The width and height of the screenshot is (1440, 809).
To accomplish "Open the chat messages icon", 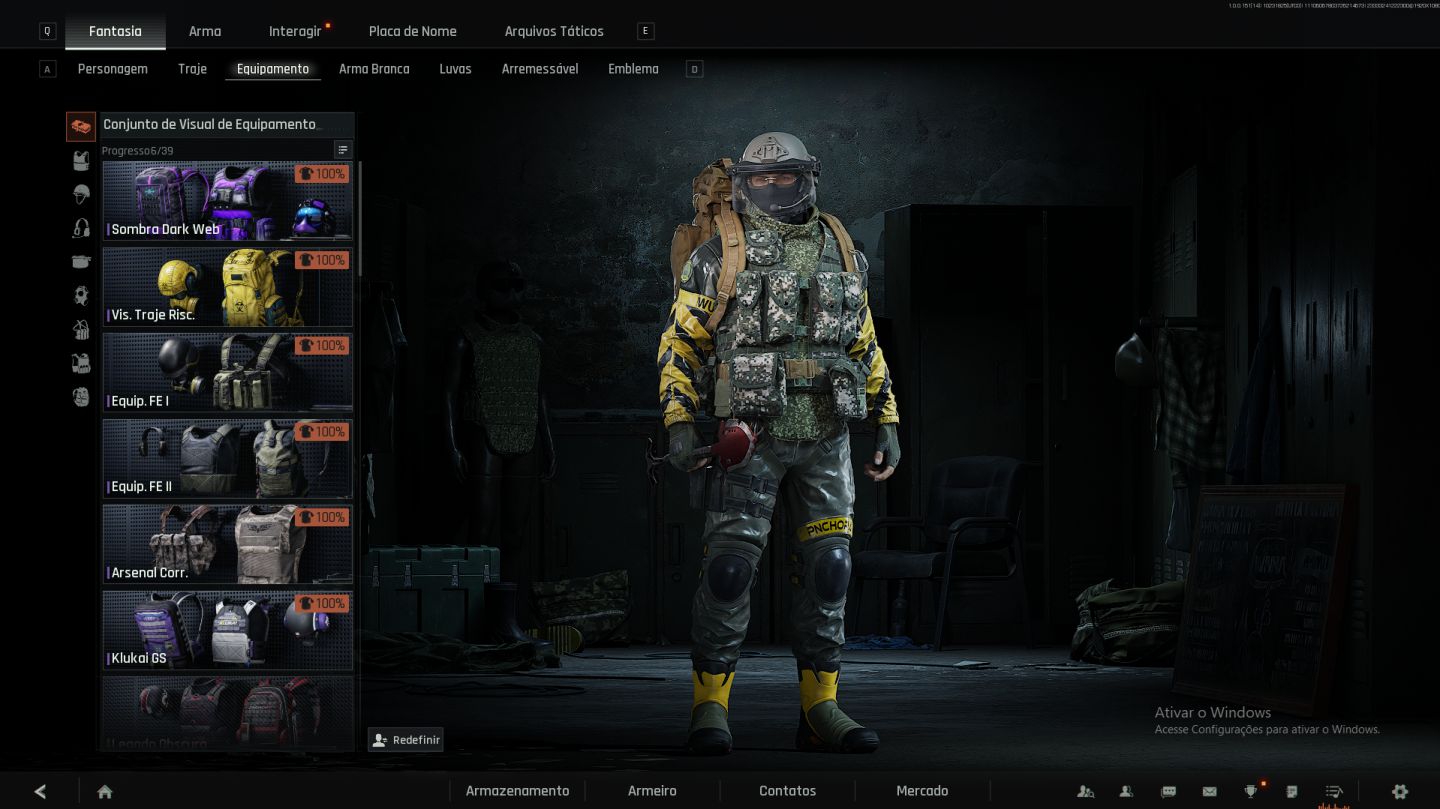I will (1168, 791).
